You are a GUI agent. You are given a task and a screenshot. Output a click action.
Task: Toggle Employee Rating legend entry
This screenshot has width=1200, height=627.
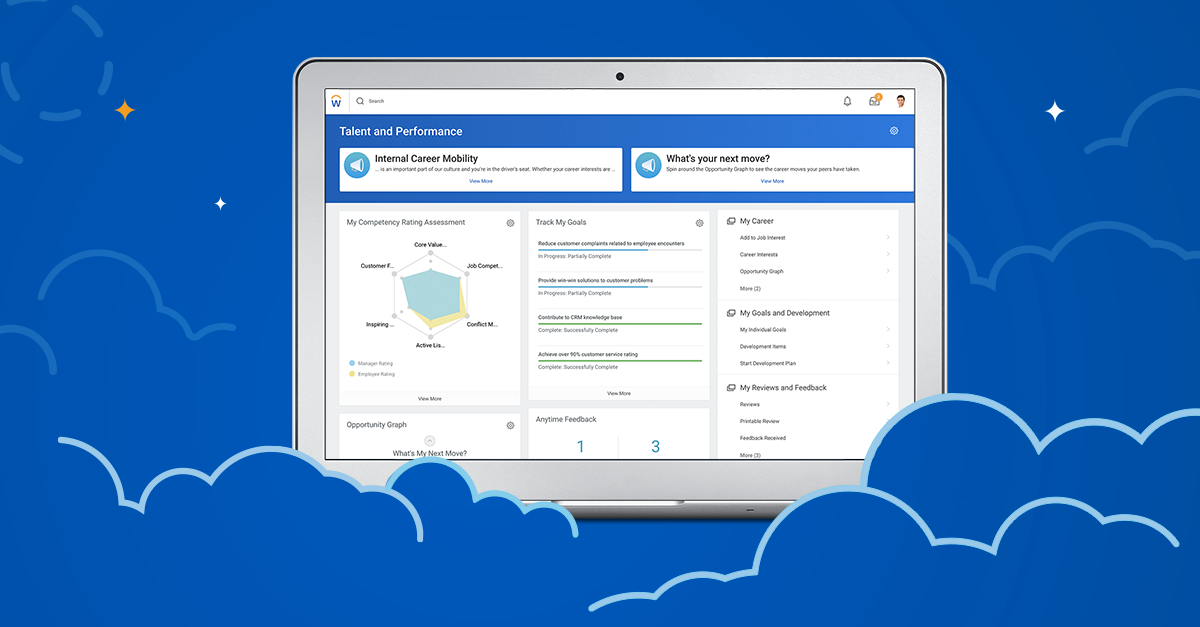(371, 374)
